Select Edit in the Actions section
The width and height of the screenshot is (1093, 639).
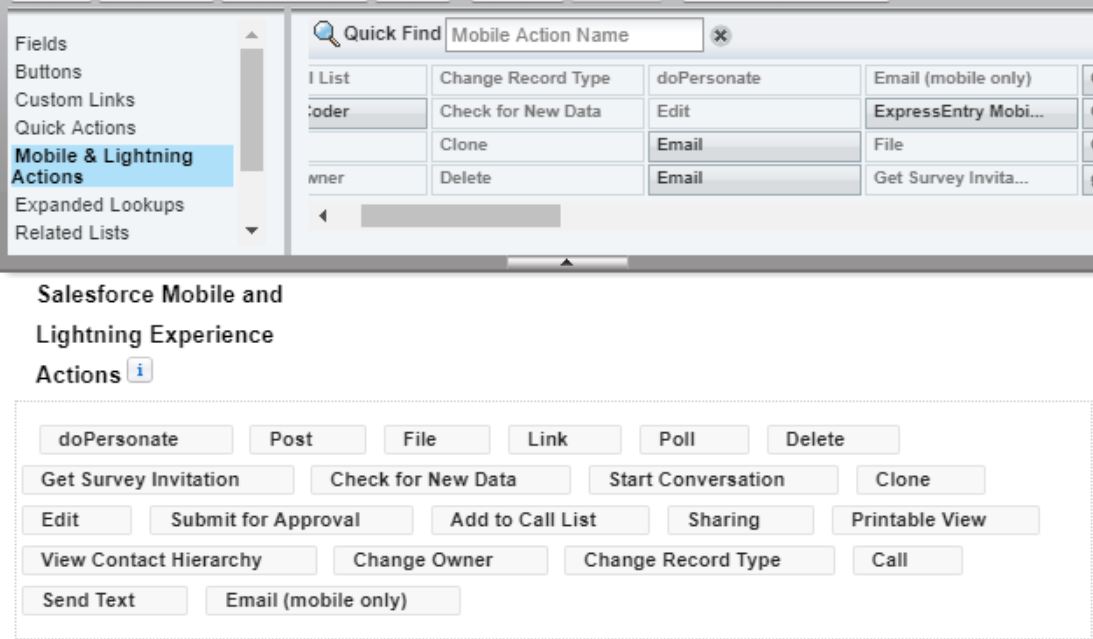pyautogui.click(x=77, y=521)
